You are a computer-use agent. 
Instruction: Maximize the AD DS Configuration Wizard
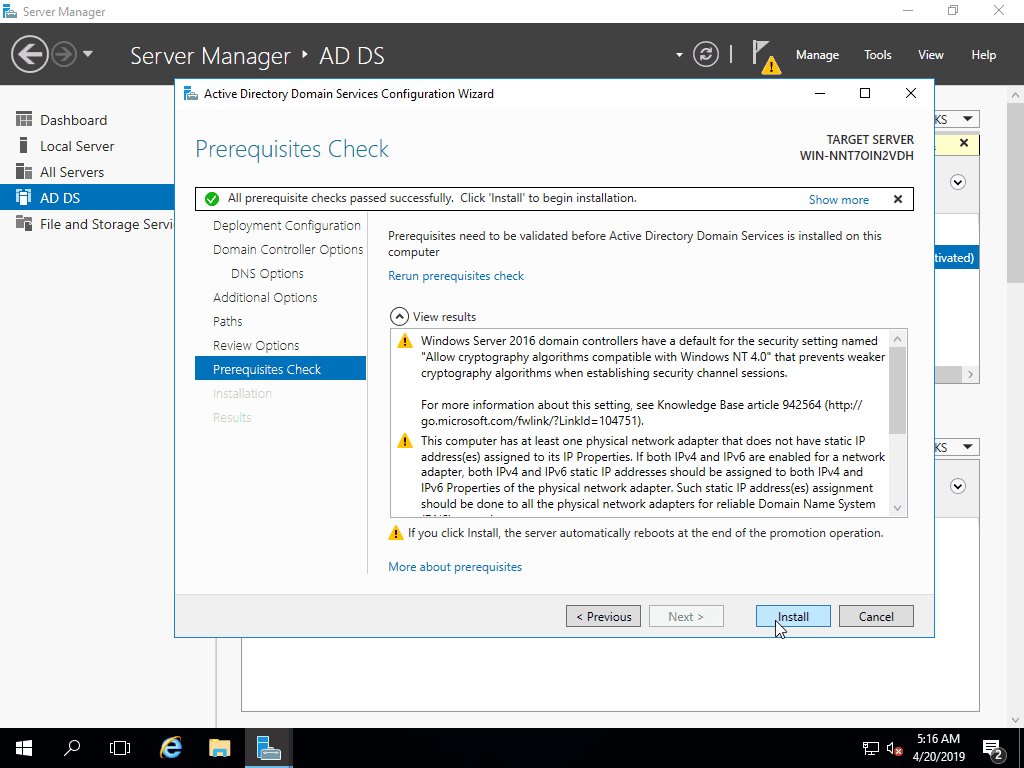tap(865, 93)
